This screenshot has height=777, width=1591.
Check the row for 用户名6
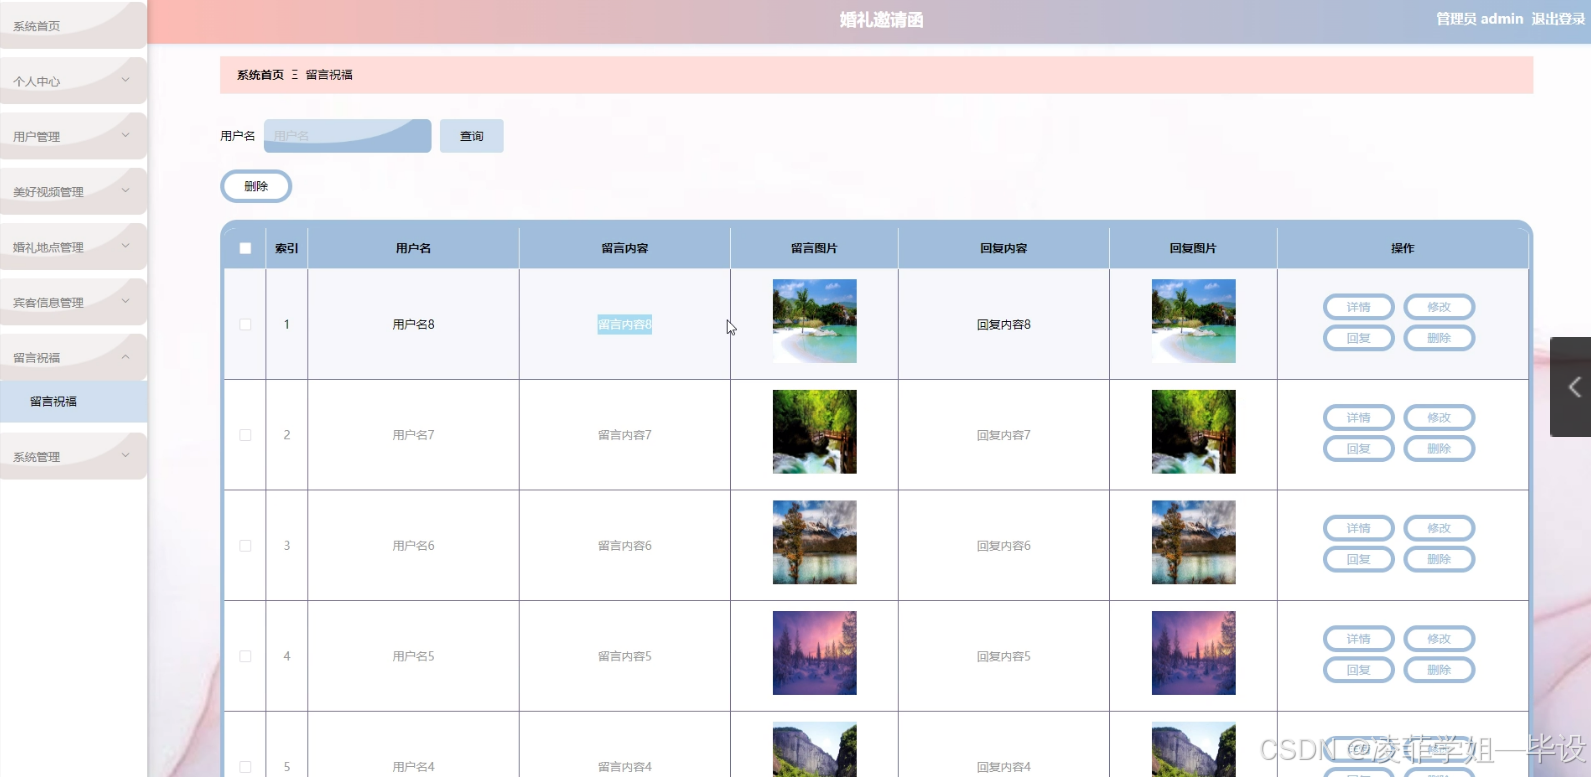coord(245,546)
